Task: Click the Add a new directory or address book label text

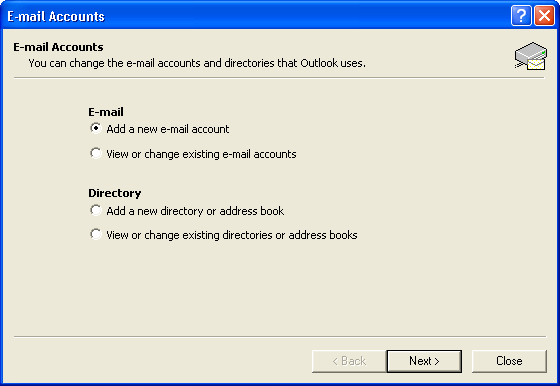Action: click(x=195, y=211)
